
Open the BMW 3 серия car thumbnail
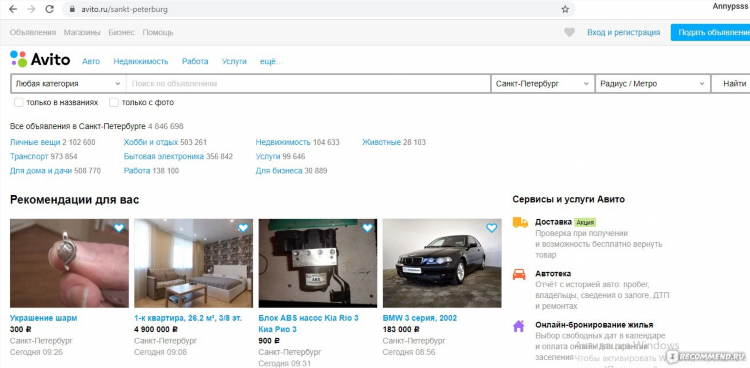[442, 263]
